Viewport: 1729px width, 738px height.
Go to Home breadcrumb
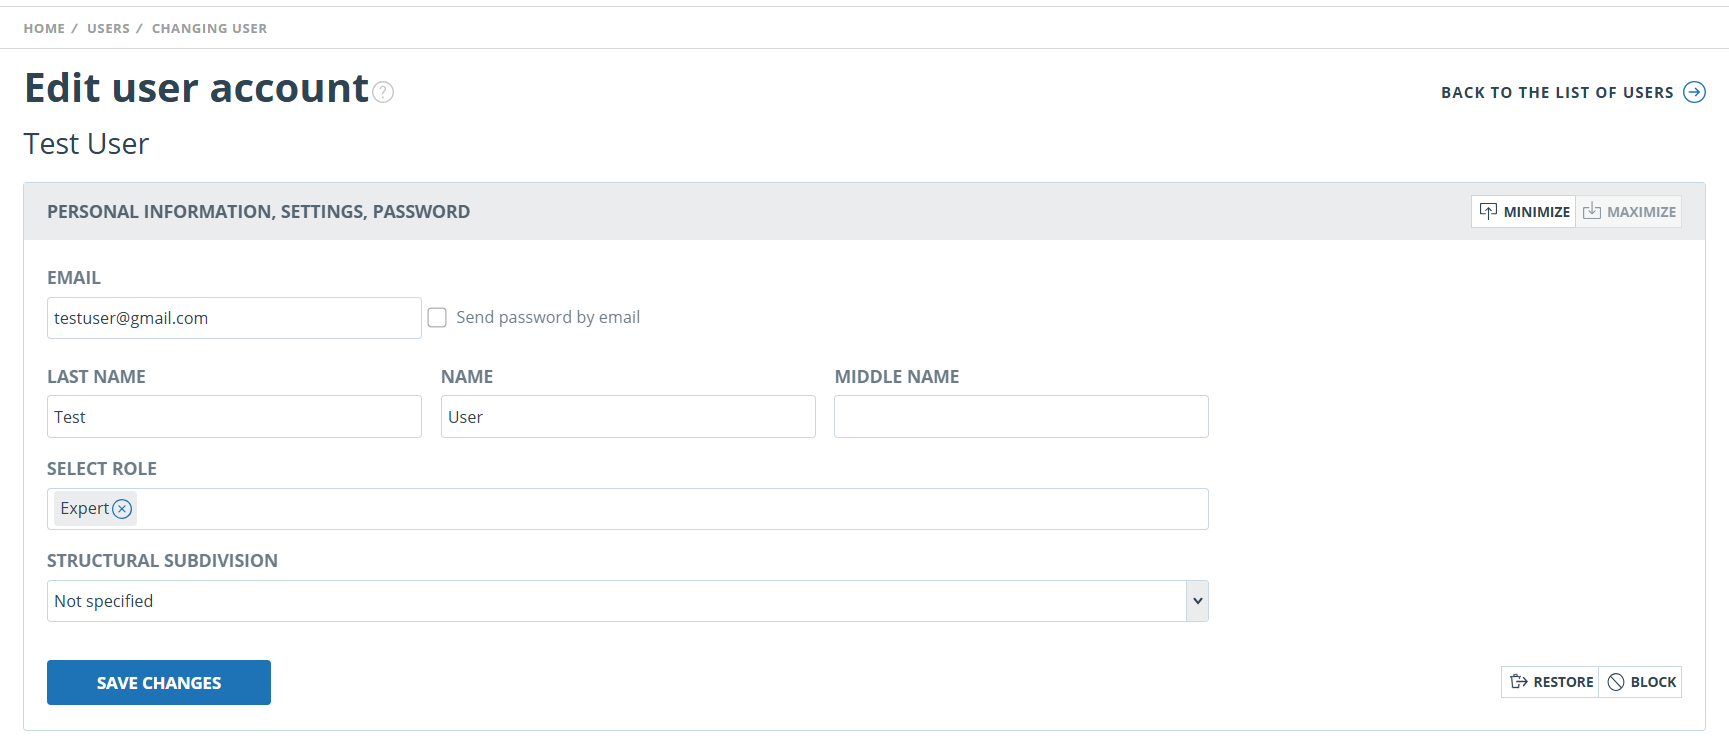click(x=44, y=28)
